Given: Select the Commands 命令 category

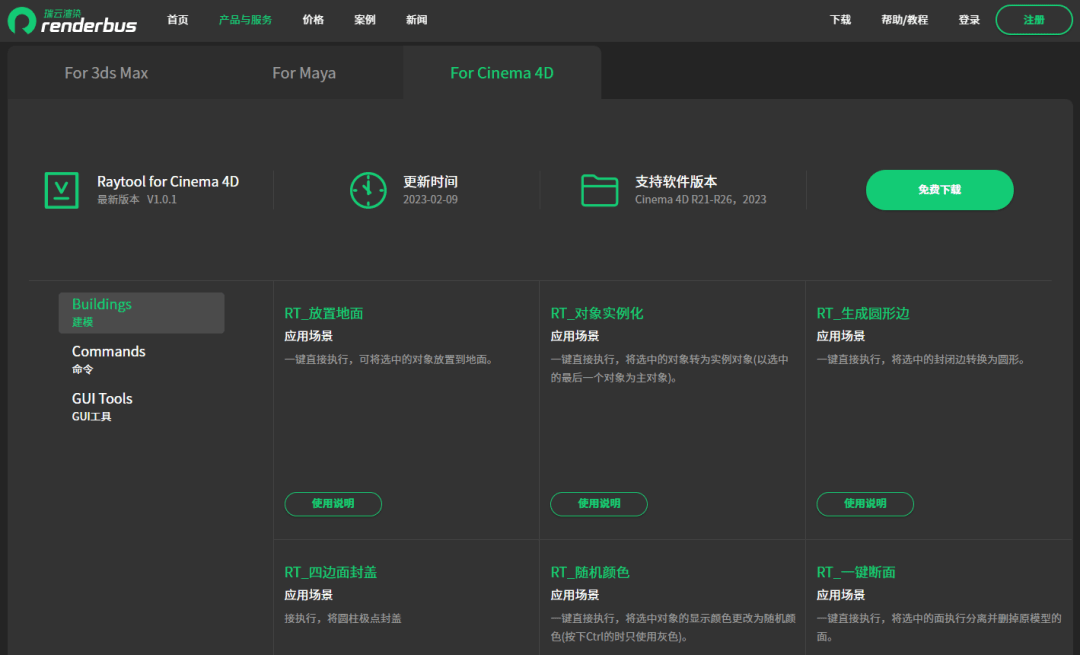Looking at the screenshot, I should coord(108,359).
